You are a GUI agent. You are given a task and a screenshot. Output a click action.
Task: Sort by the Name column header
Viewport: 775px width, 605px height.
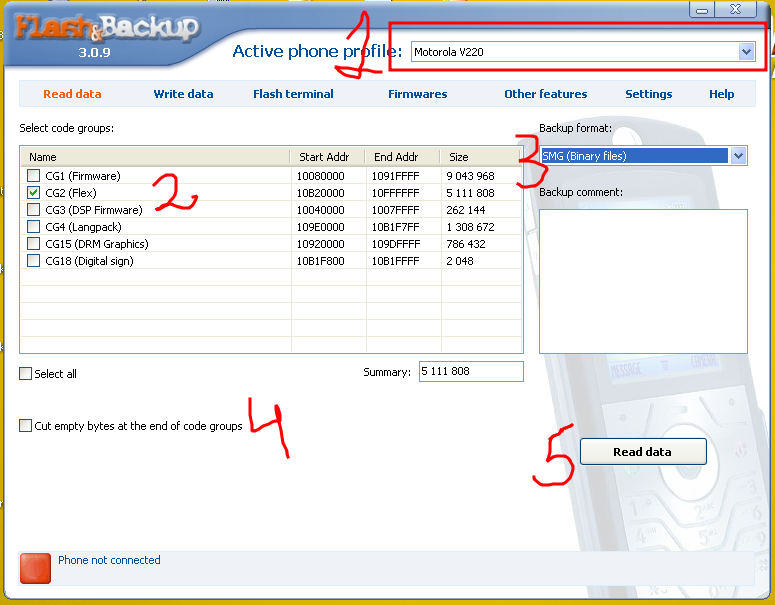(x=155, y=157)
